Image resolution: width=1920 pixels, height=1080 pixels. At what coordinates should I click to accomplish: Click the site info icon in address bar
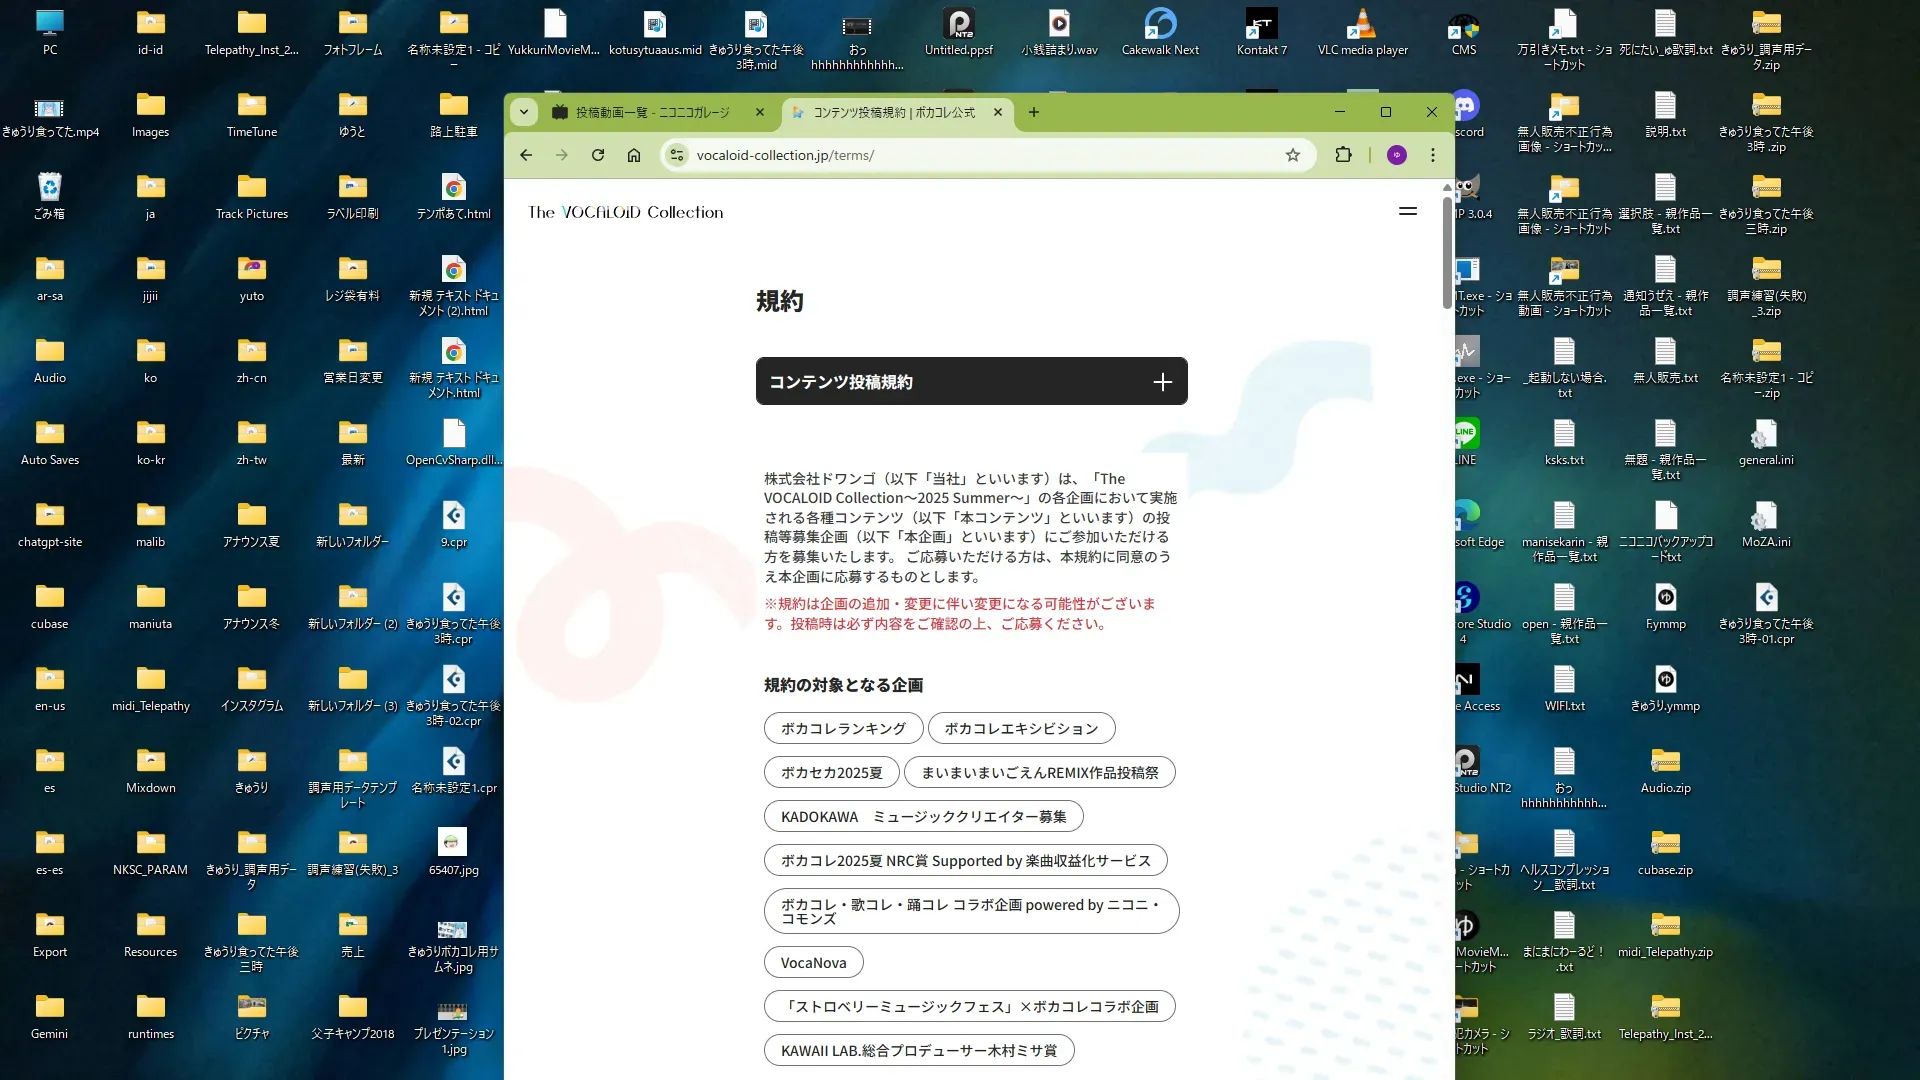677,155
